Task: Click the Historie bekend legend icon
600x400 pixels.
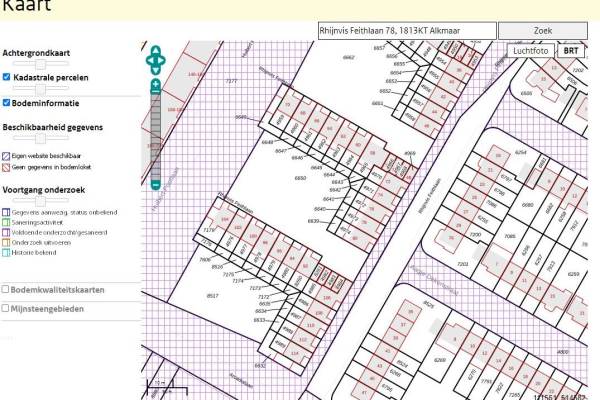Action: (6, 252)
